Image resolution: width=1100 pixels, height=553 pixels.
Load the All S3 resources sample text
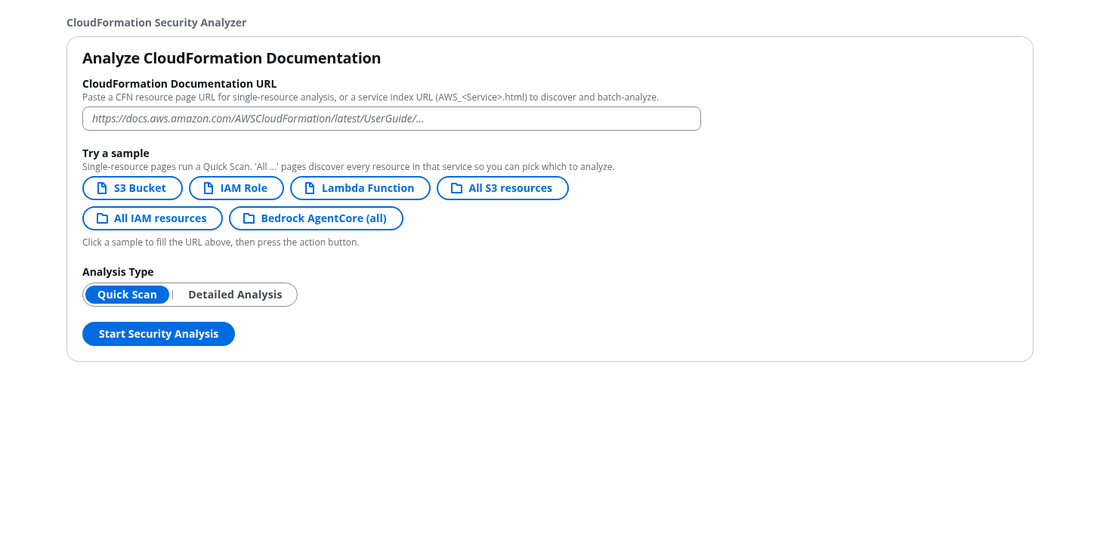[x=510, y=188]
